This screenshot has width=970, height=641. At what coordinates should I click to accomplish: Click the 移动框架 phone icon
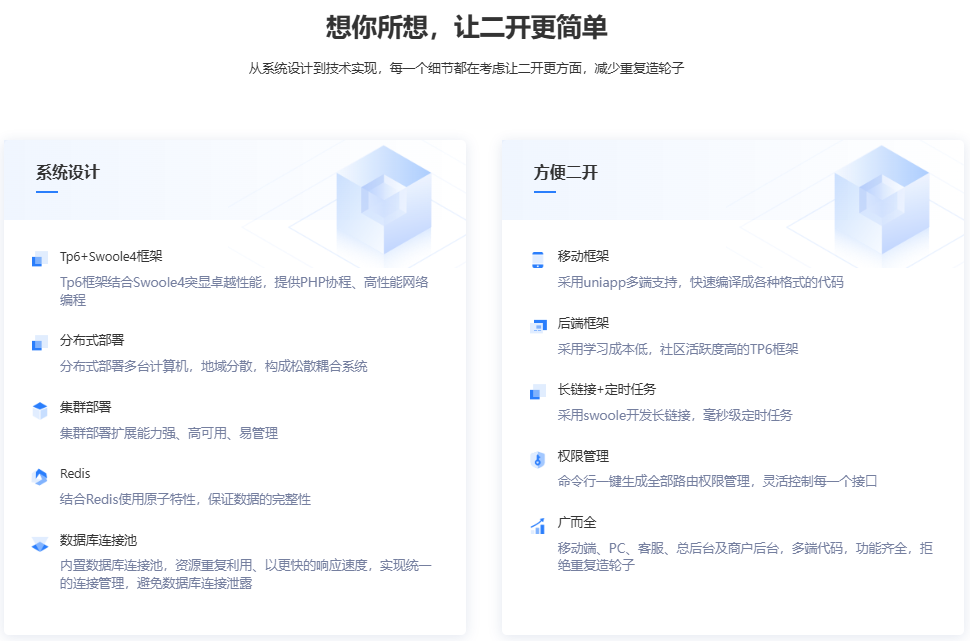[538, 259]
